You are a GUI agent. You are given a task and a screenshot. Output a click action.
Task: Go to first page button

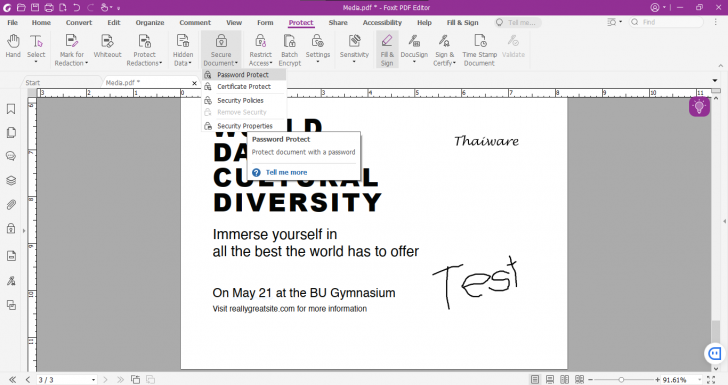(x=13, y=379)
